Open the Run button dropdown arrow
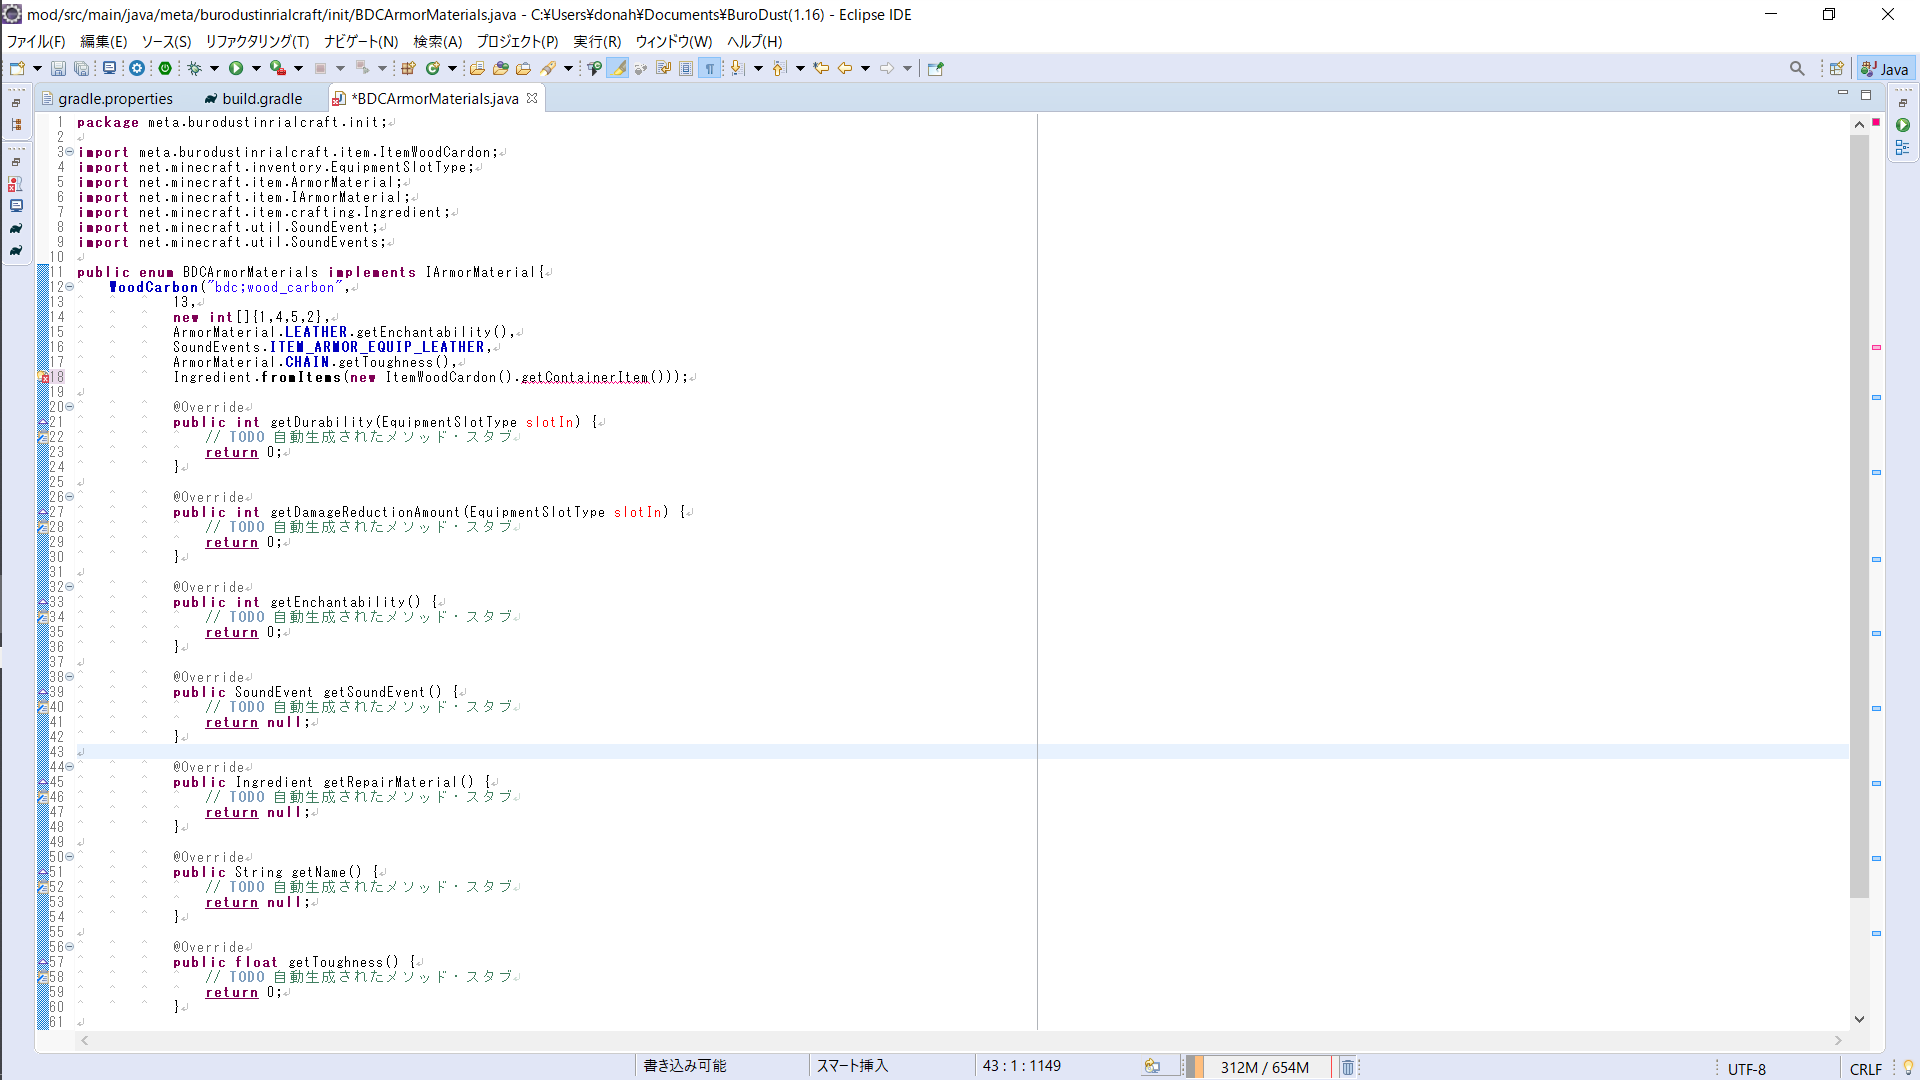Screen dimensions: 1920x1080 point(256,68)
